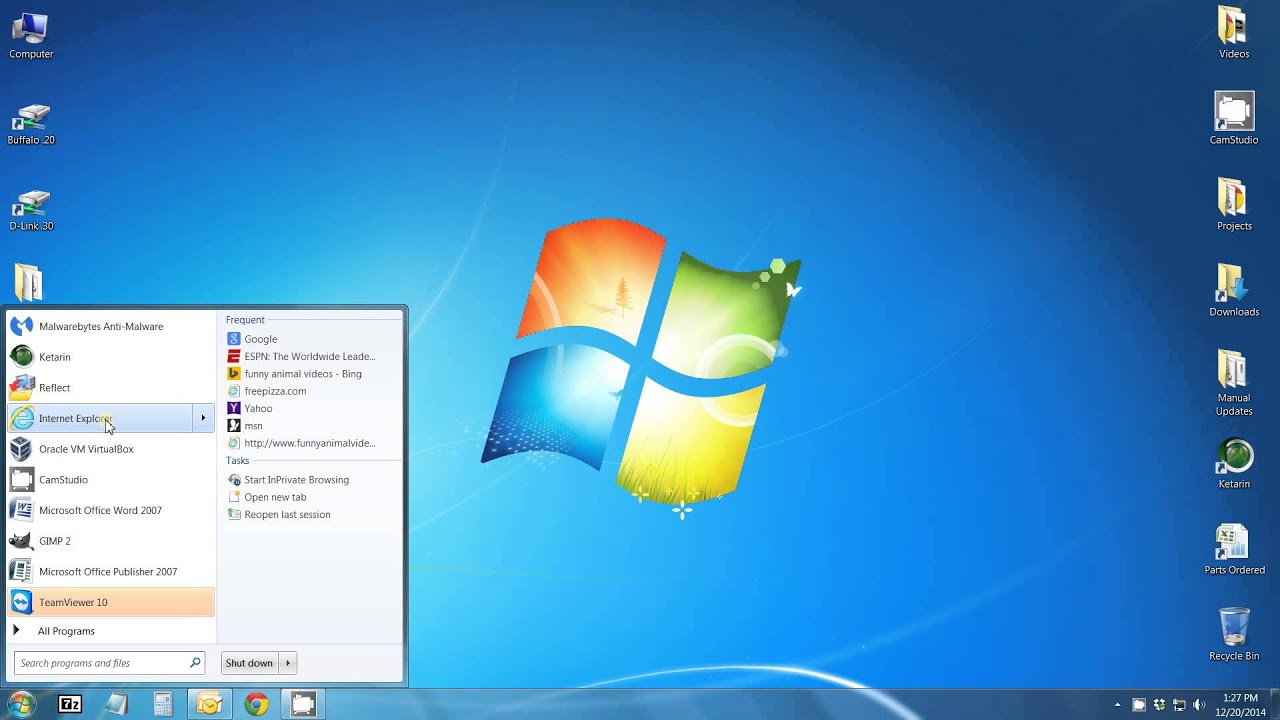Click the search magnifier in Start menu

pyautogui.click(x=195, y=663)
